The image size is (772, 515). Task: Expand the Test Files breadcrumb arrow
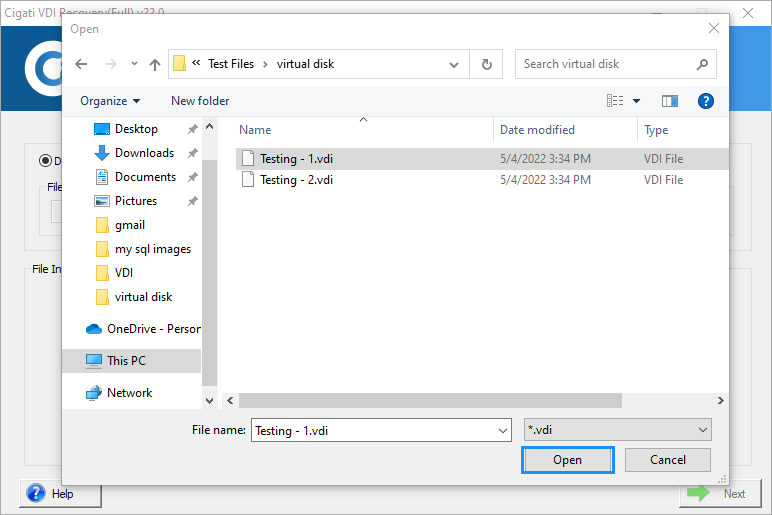coord(265,64)
